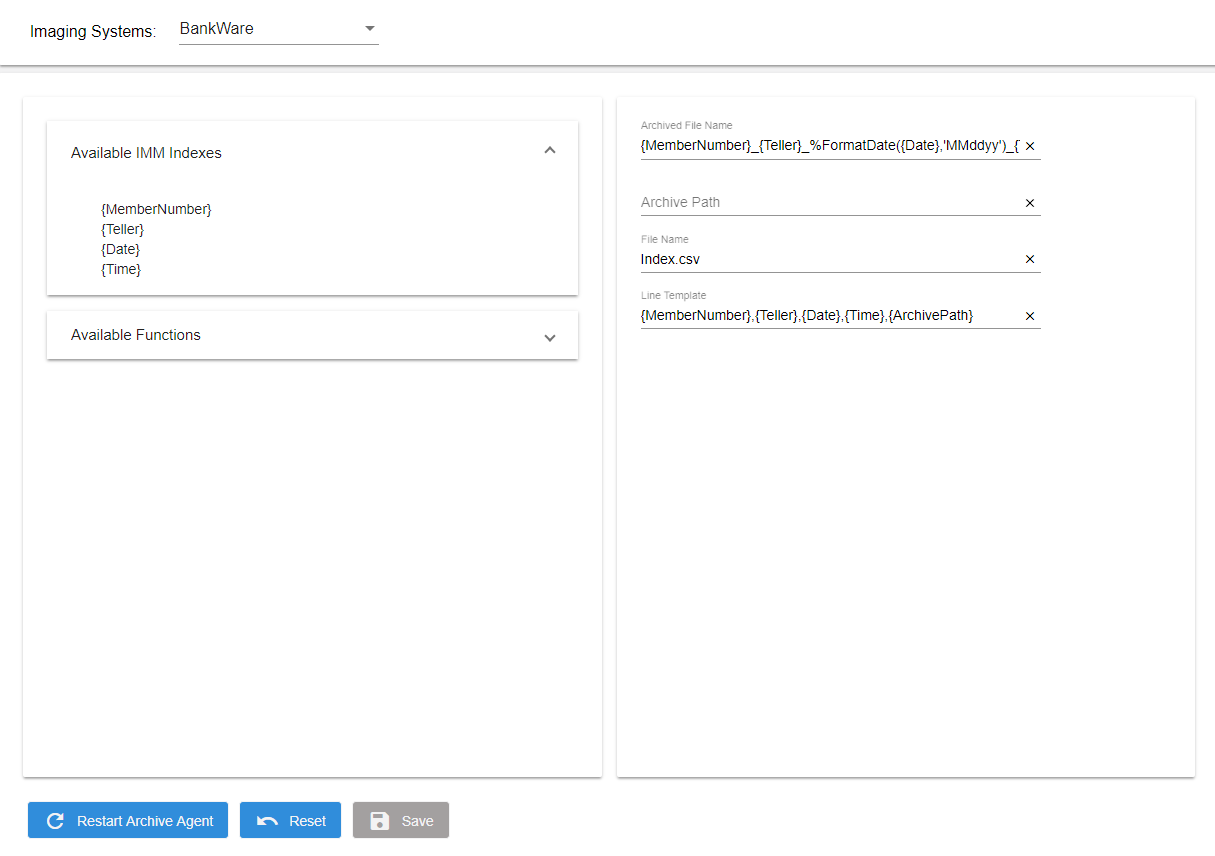Focus the empty Archive Path input
Image resolution: width=1215 pixels, height=856 pixels.
pos(830,202)
